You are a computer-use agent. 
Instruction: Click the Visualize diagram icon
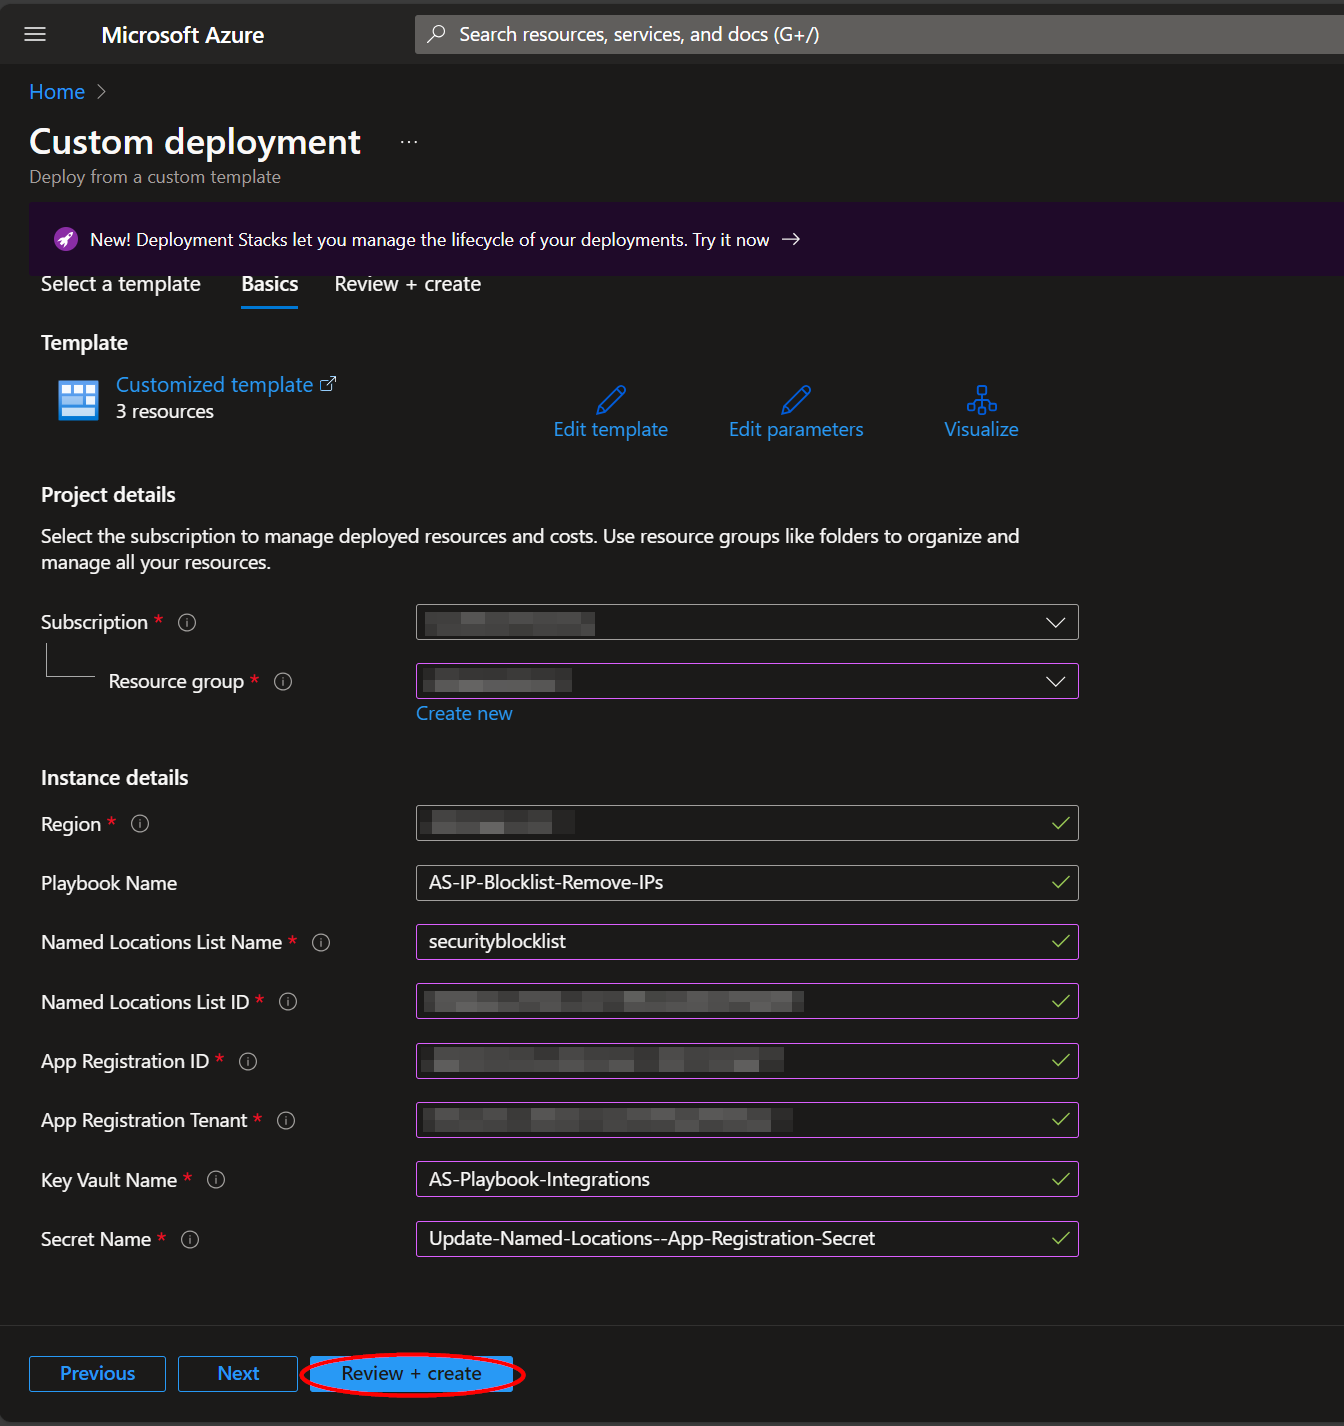tap(982, 400)
